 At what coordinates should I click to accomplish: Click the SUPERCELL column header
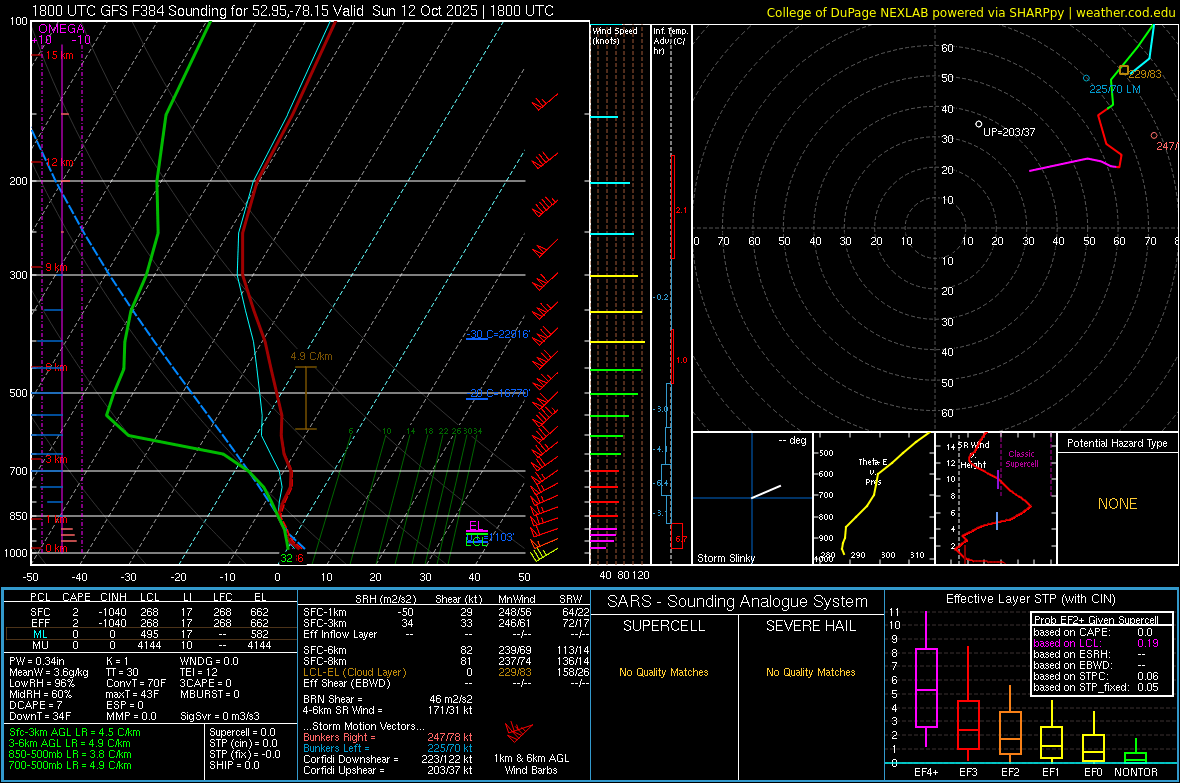point(664,626)
